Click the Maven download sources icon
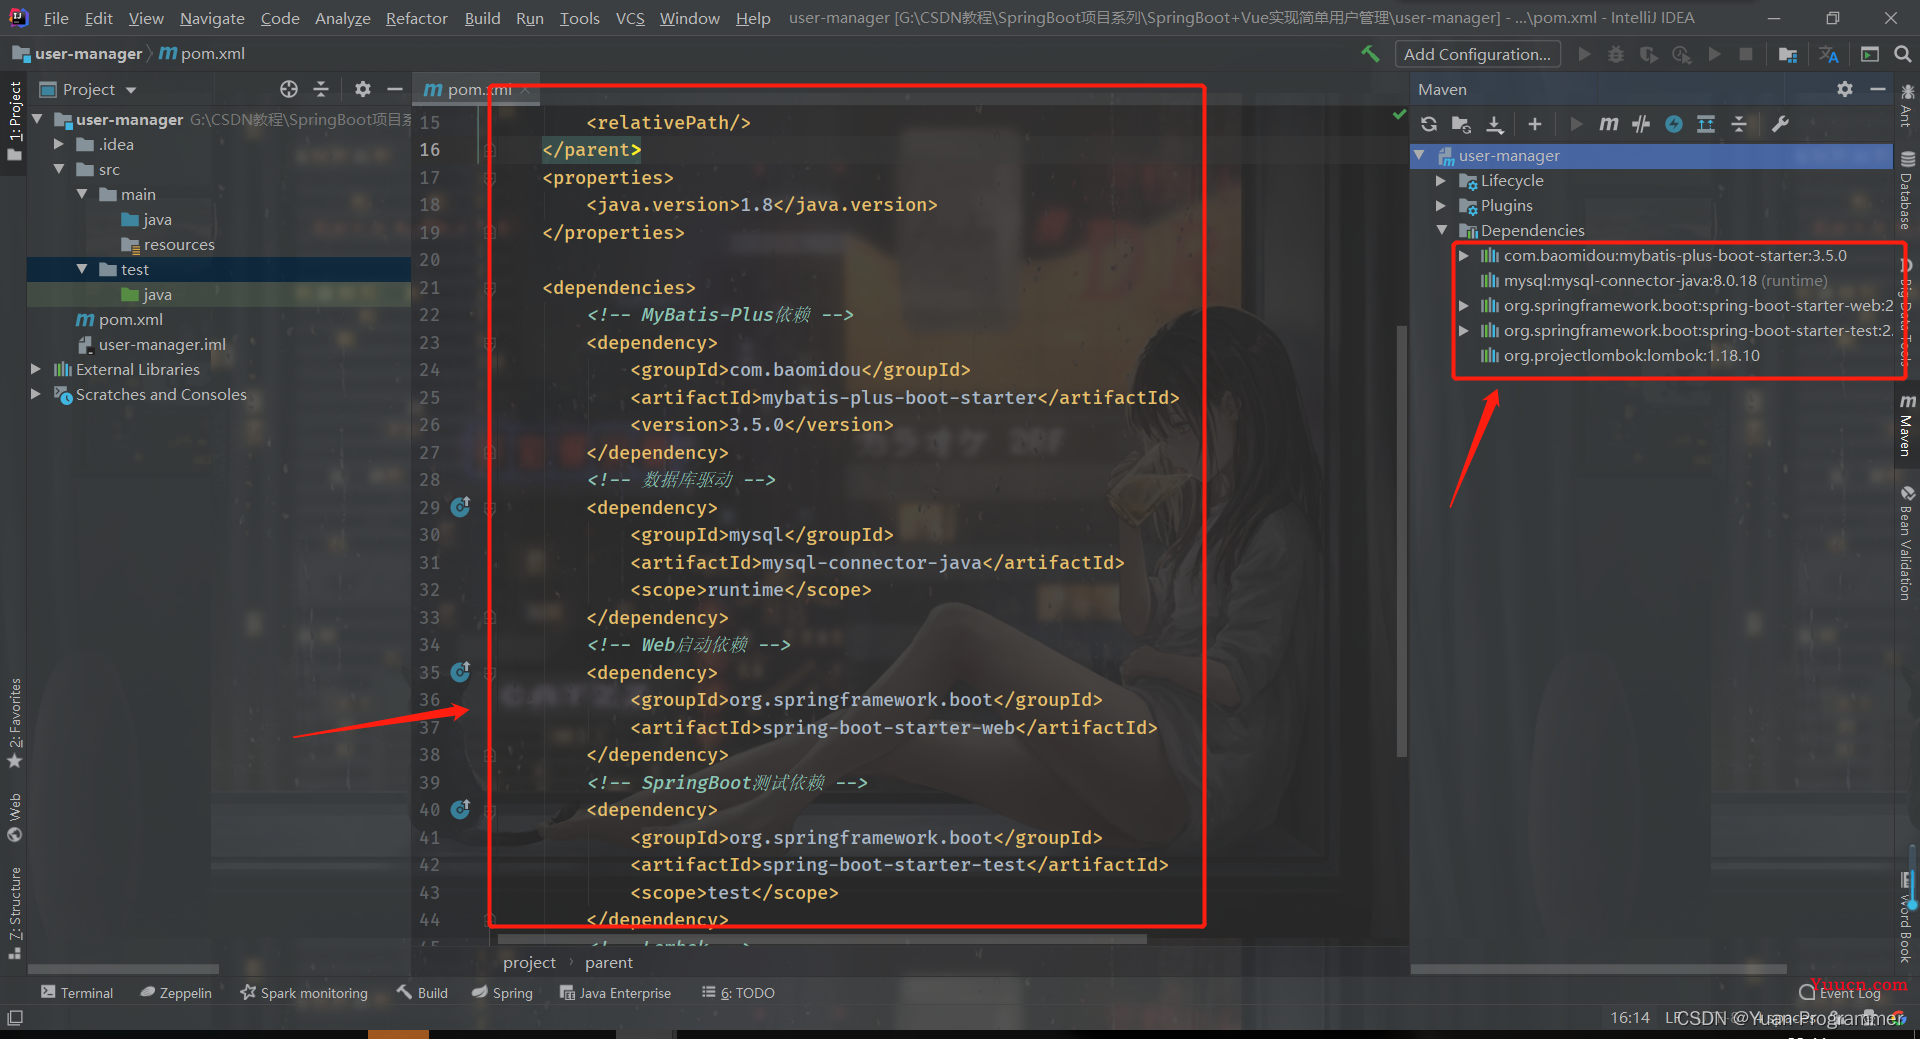1920x1039 pixels. (1494, 124)
